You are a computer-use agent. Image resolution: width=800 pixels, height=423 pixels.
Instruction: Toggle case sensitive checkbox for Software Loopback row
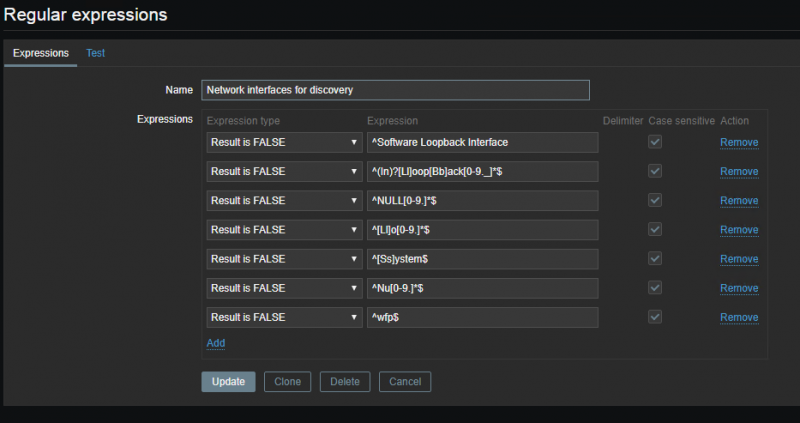pyautogui.click(x=655, y=142)
